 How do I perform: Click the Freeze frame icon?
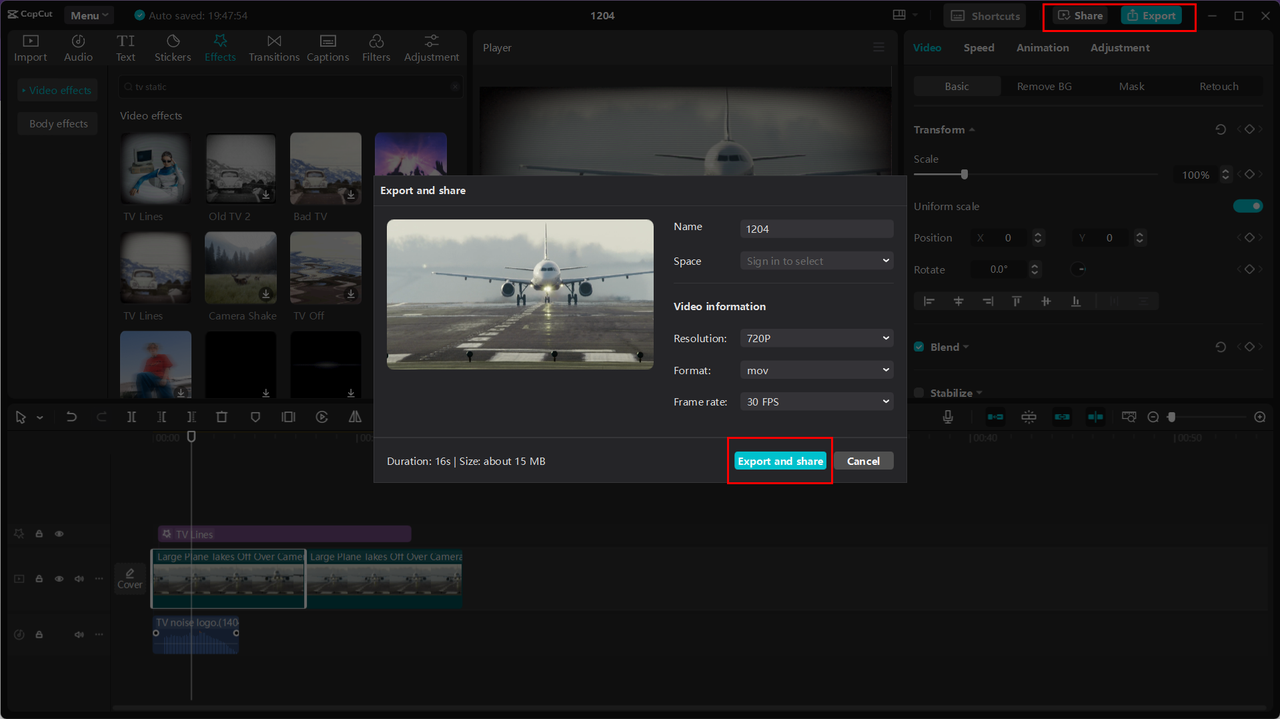coord(288,417)
